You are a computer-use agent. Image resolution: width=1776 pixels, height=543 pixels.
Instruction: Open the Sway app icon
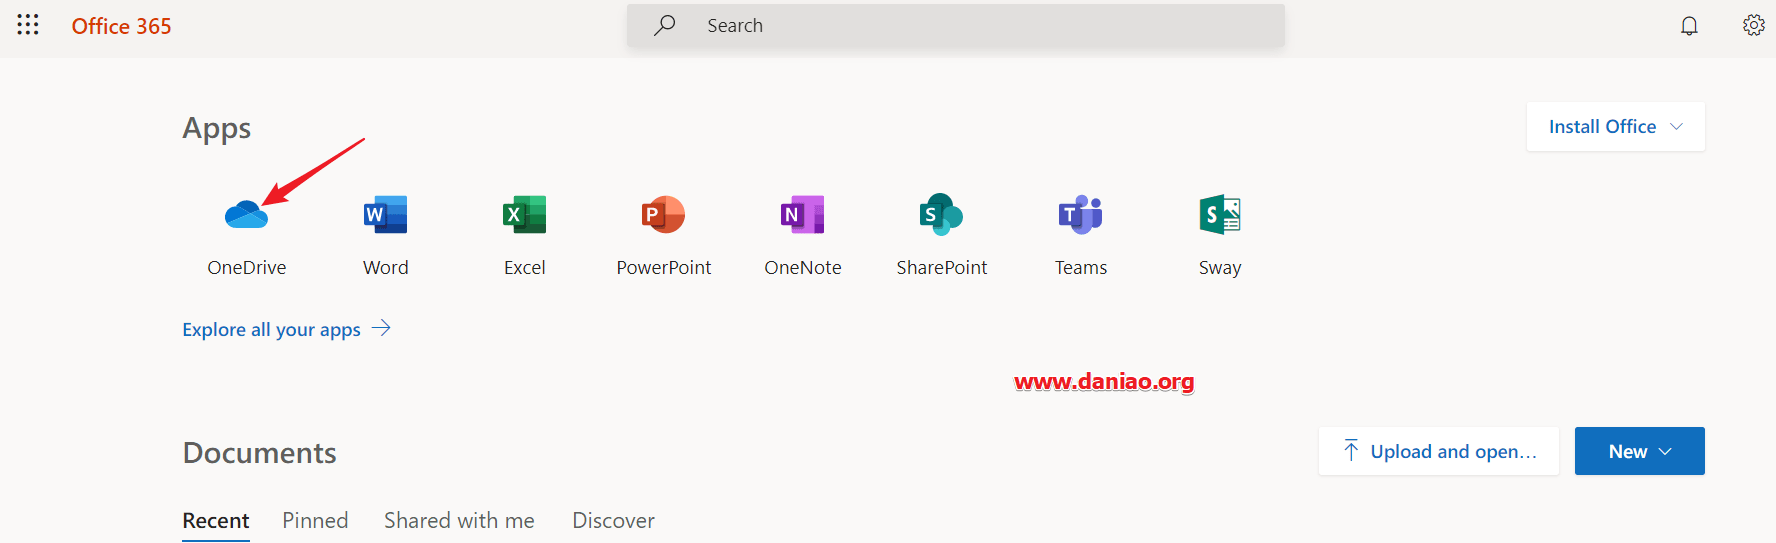pyautogui.click(x=1220, y=214)
